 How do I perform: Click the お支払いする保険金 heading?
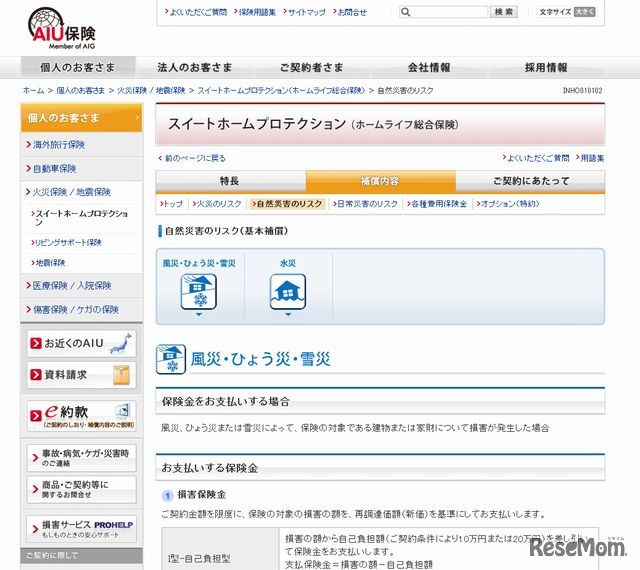point(210,468)
